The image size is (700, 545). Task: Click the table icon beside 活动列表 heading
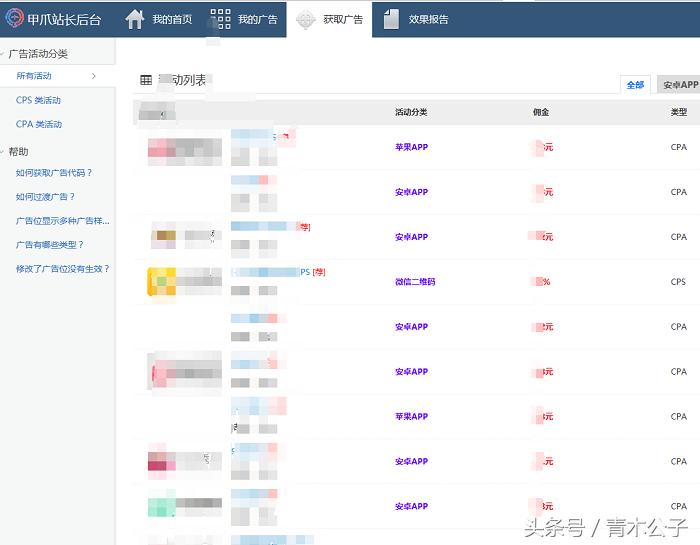[x=146, y=80]
